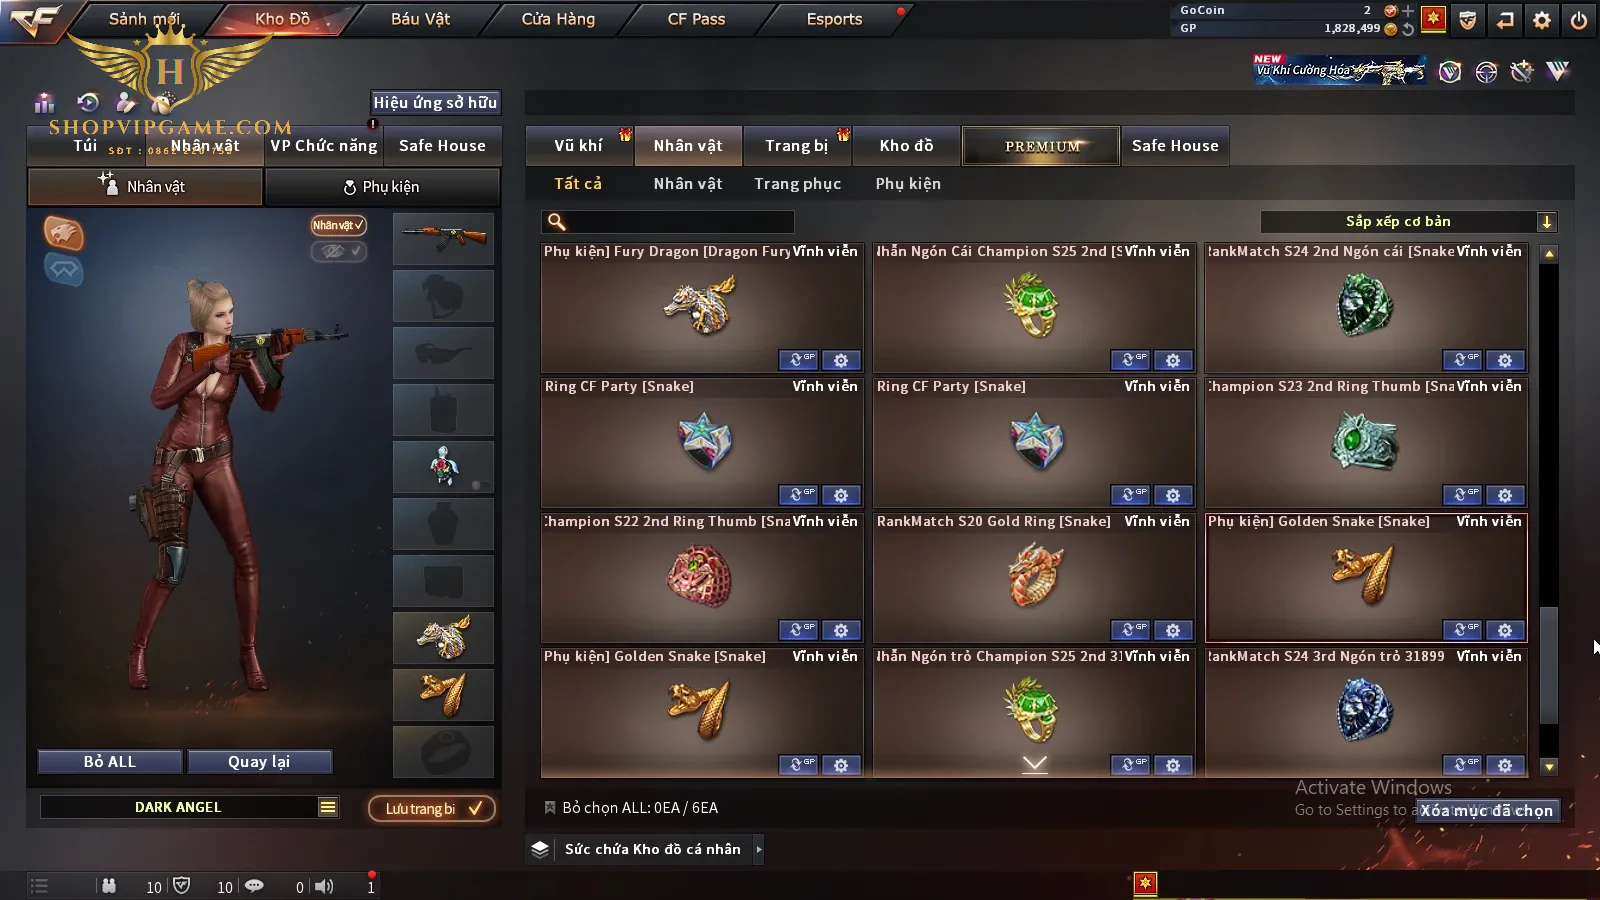Image resolution: width=1600 pixels, height=900 pixels.
Task: Click the orange return arrow icon
Action: [x=1505, y=20]
